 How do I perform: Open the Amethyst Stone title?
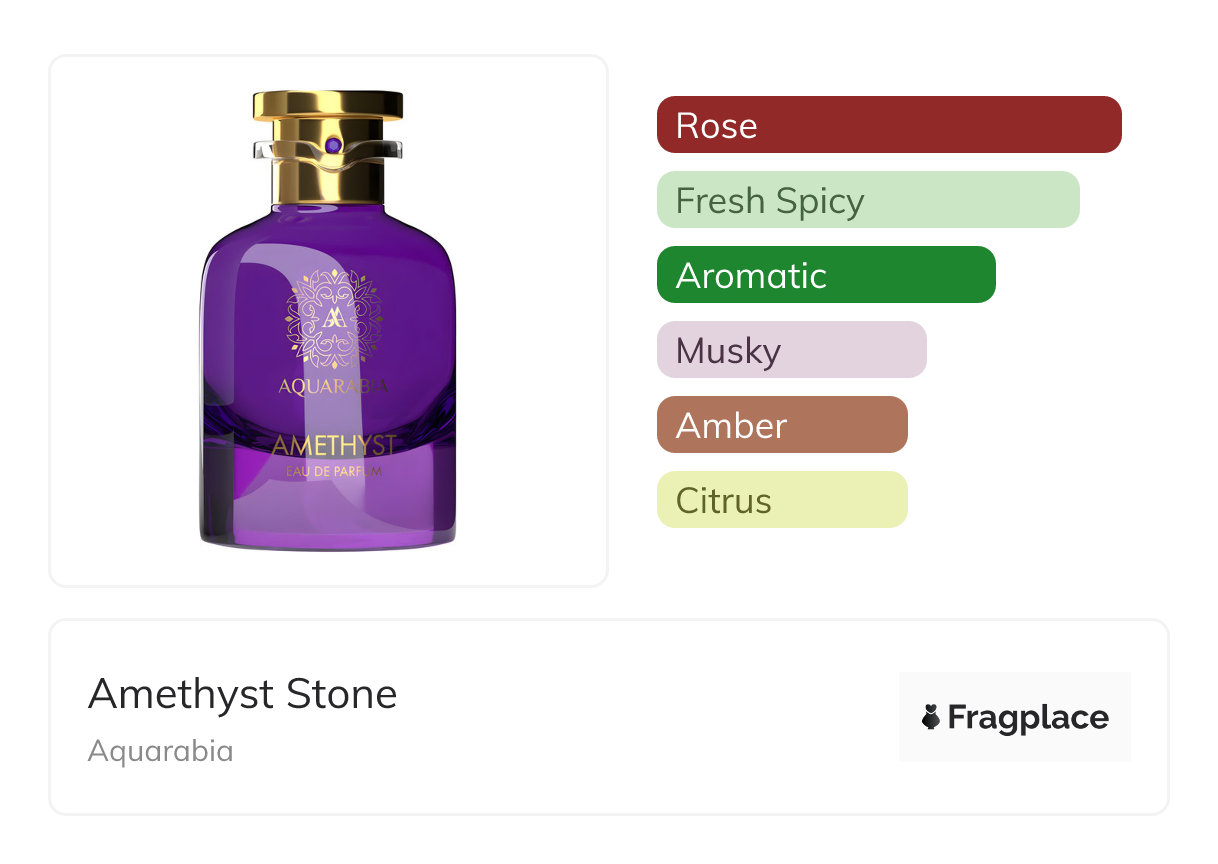point(242,694)
